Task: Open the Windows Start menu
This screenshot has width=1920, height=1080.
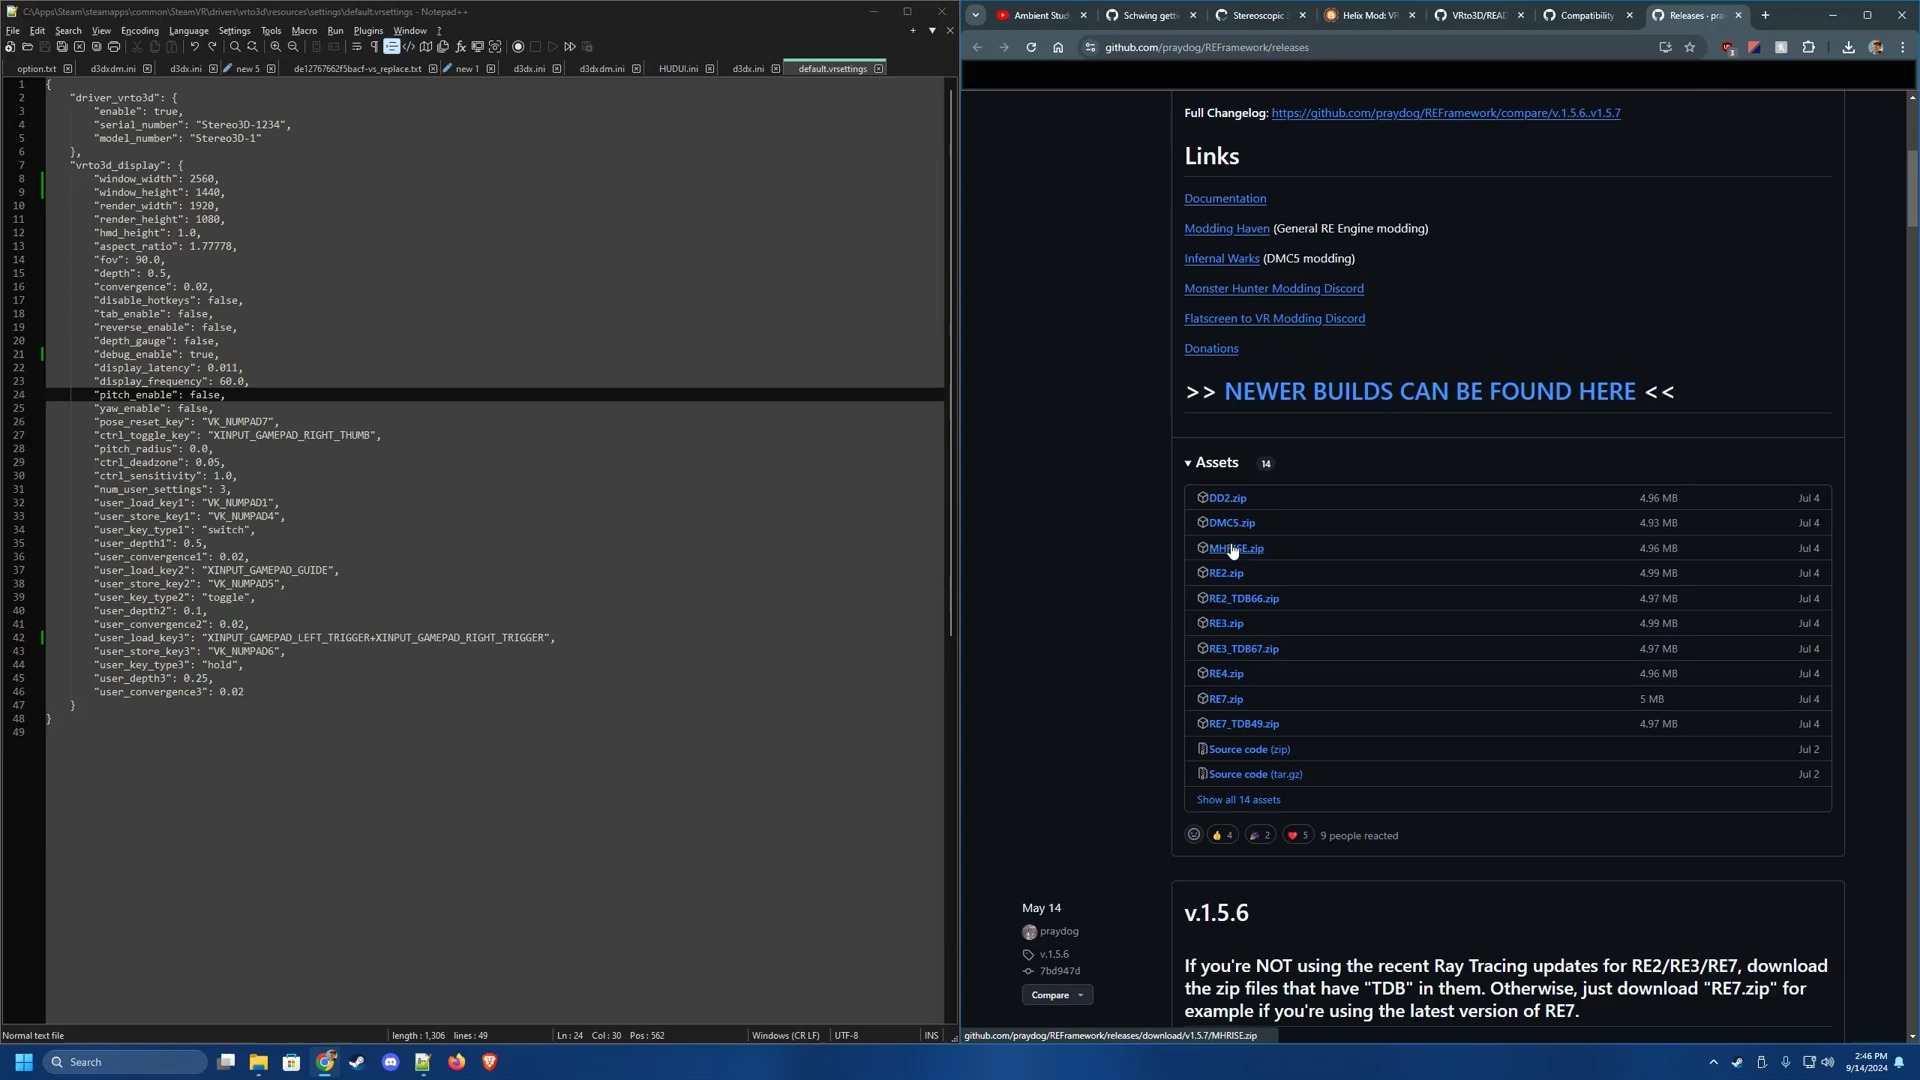Action: coord(24,1063)
